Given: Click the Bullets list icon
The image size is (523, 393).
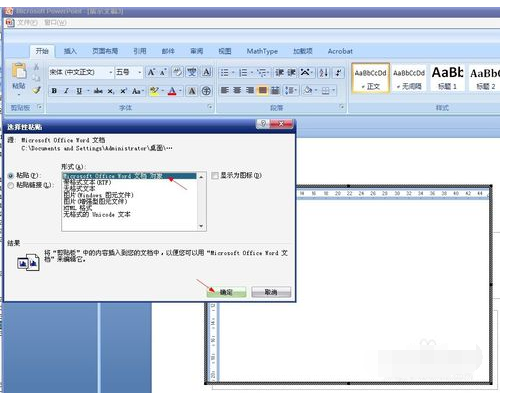Looking at the screenshot, I should [x=225, y=72].
